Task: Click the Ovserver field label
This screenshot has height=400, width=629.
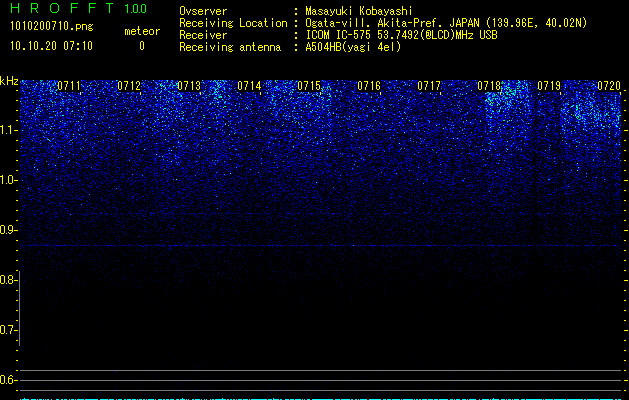Action: click(x=203, y=11)
